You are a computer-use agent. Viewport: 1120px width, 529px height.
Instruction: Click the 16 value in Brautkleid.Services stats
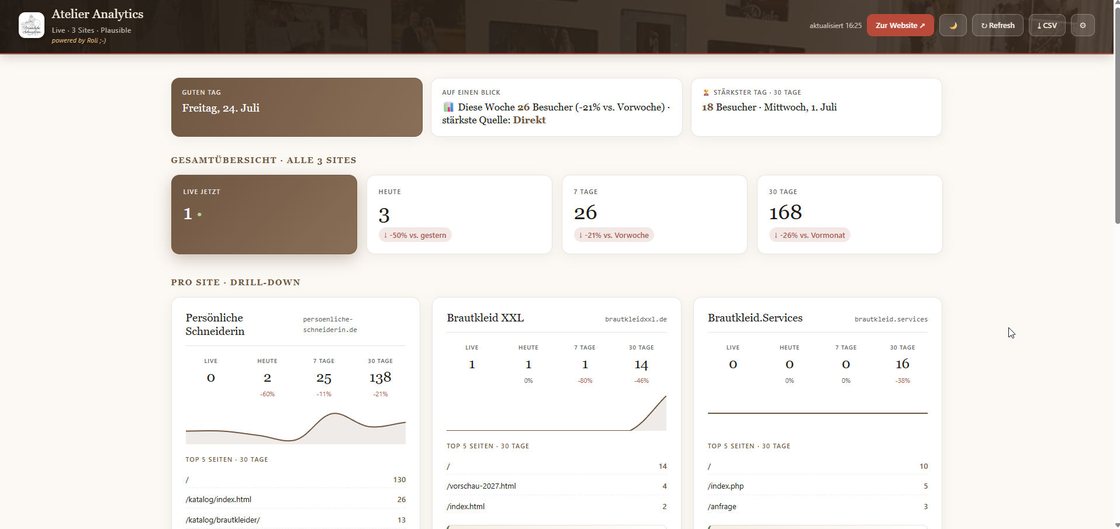tap(902, 364)
